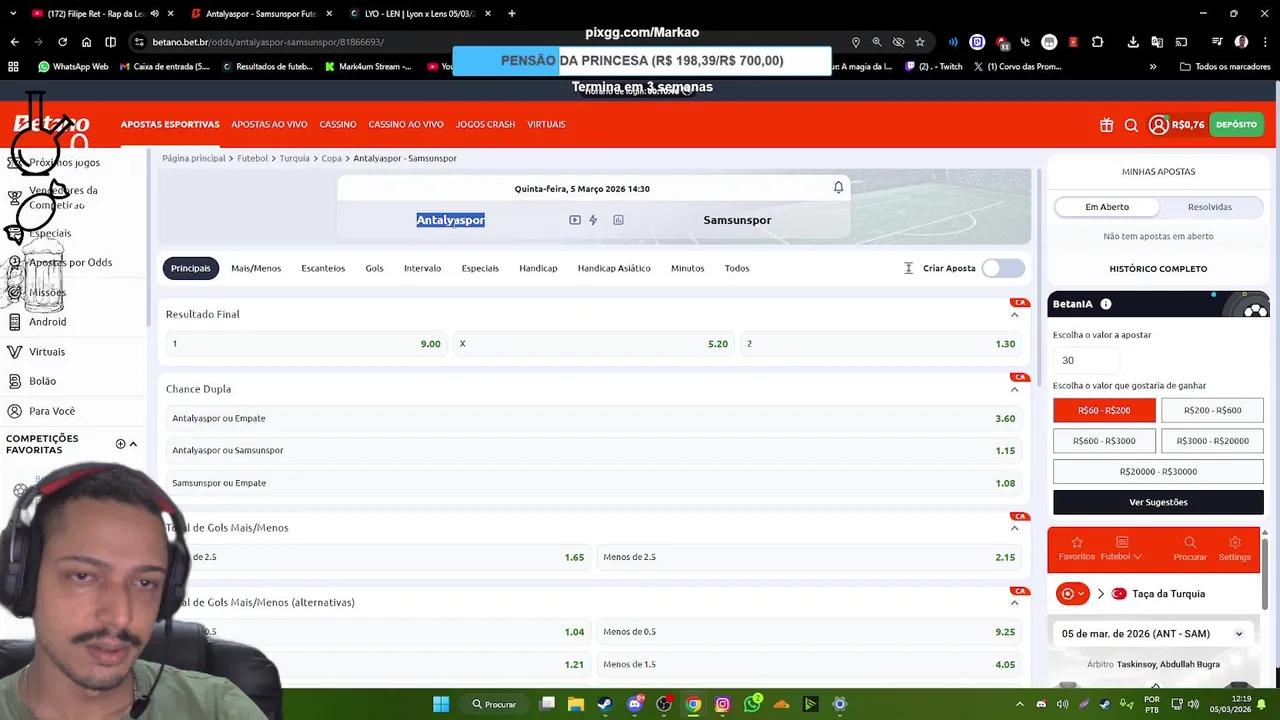The image size is (1280, 720).
Task: Open the user account profile icon
Action: point(1158,125)
